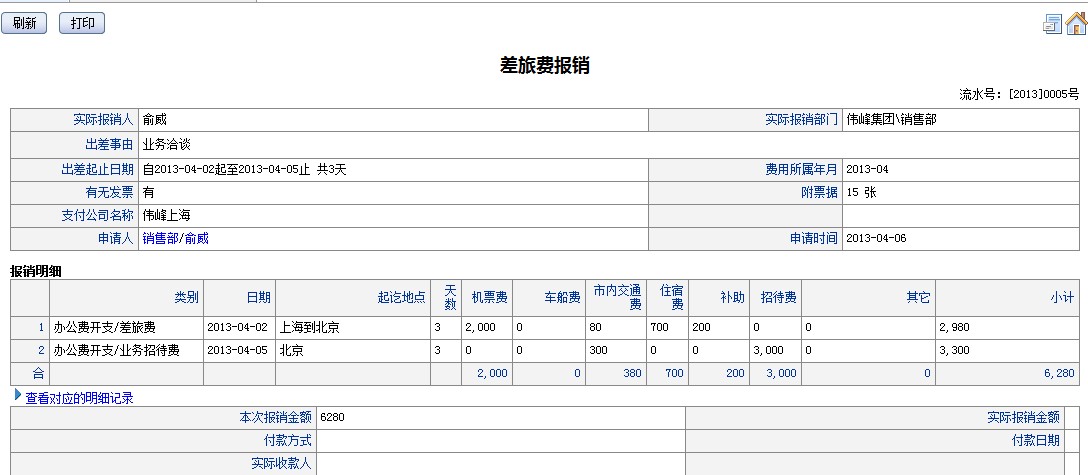Click the 打印 print button
This screenshot has height=475, width=1088.
coord(82,23)
